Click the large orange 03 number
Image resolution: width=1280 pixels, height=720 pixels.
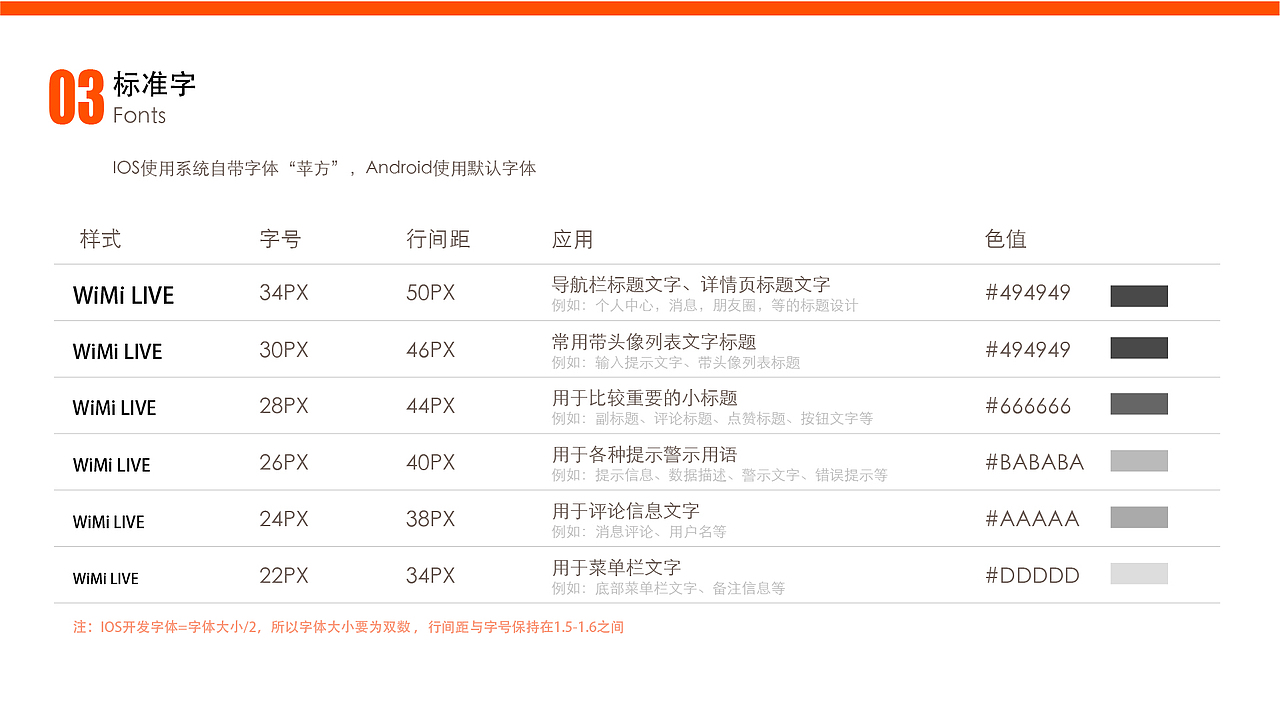coord(77,97)
